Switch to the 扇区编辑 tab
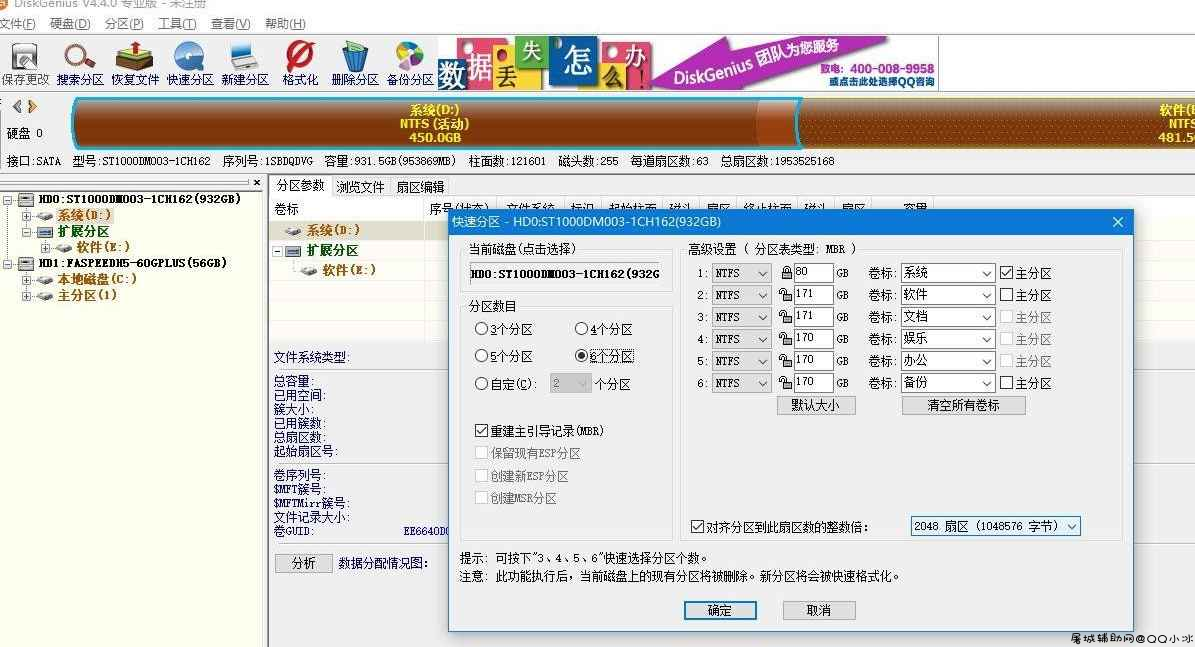The height and width of the screenshot is (647, 1195). (x=420, y=187)
